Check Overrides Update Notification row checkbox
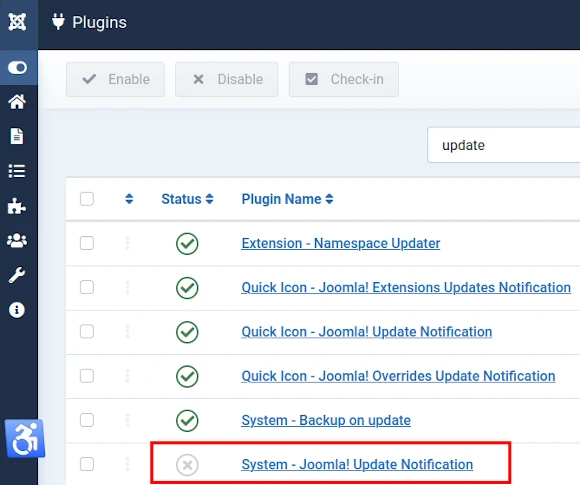 coord(87,376)
